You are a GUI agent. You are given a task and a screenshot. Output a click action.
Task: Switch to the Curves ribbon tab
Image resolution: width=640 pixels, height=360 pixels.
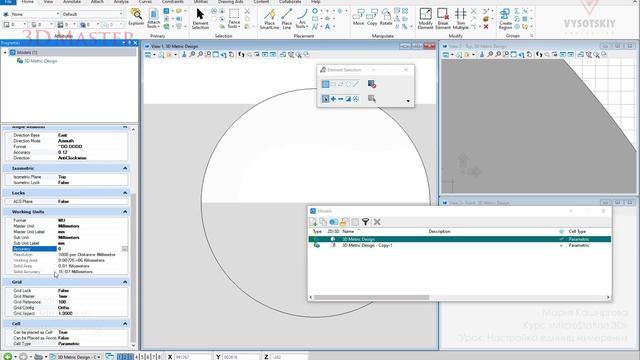click(145, 2)
